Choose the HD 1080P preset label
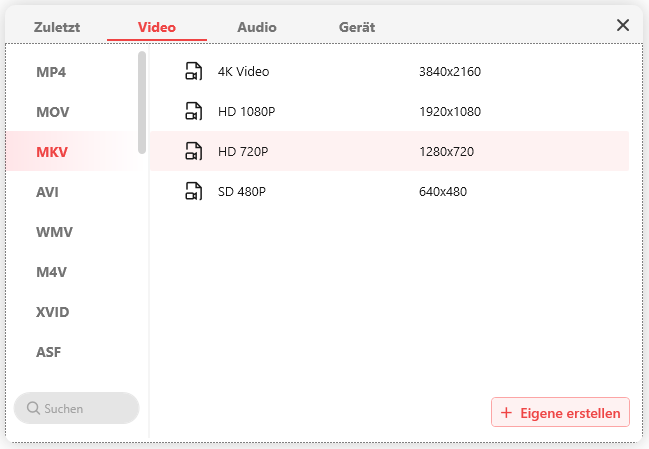649x449 pixels. [x=246, y=112]
